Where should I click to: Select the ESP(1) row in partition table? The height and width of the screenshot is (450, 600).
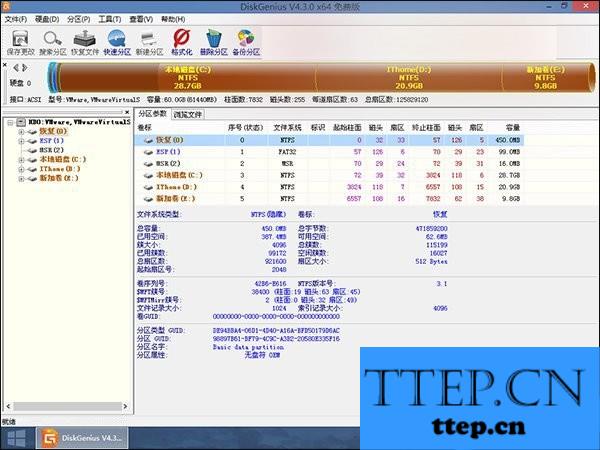pyautogui.click(x=329, y=152)
